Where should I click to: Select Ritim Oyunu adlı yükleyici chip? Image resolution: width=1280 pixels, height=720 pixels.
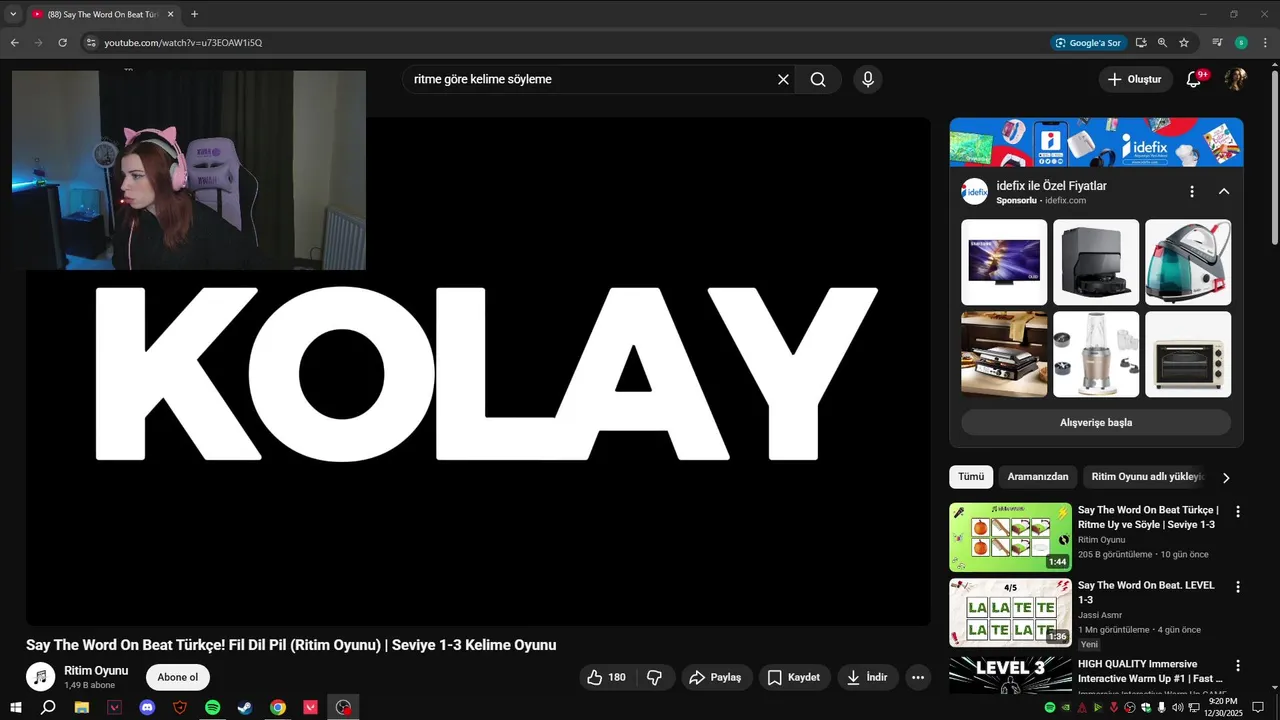1147,477
